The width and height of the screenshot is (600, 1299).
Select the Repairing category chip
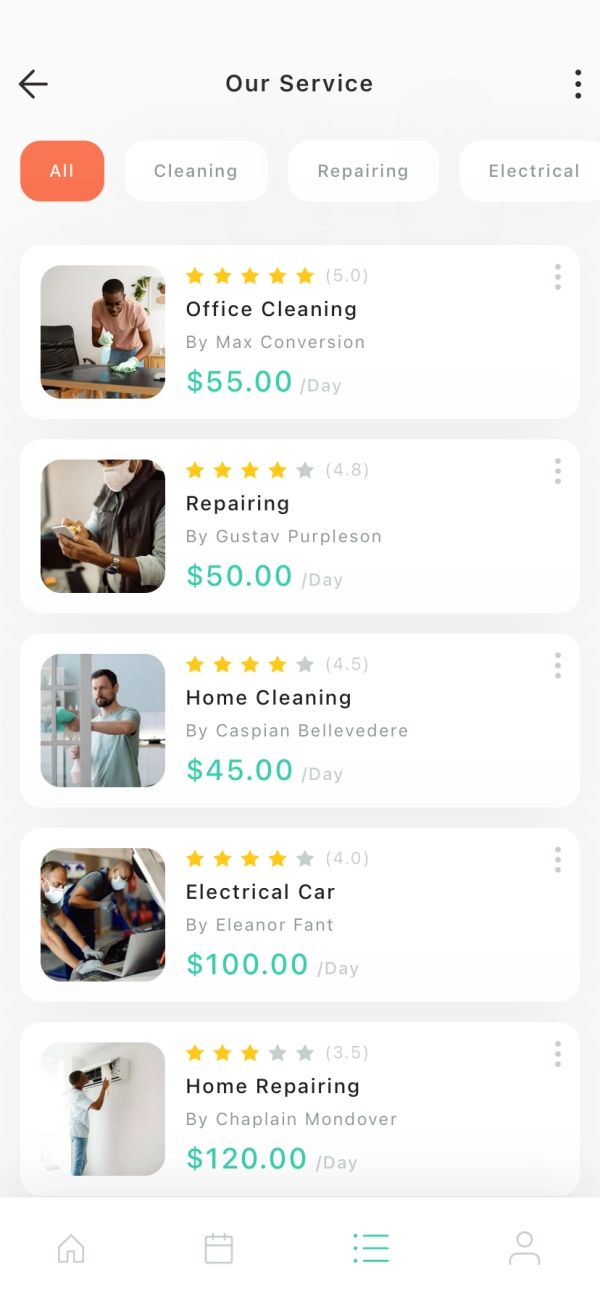point(363,171)
